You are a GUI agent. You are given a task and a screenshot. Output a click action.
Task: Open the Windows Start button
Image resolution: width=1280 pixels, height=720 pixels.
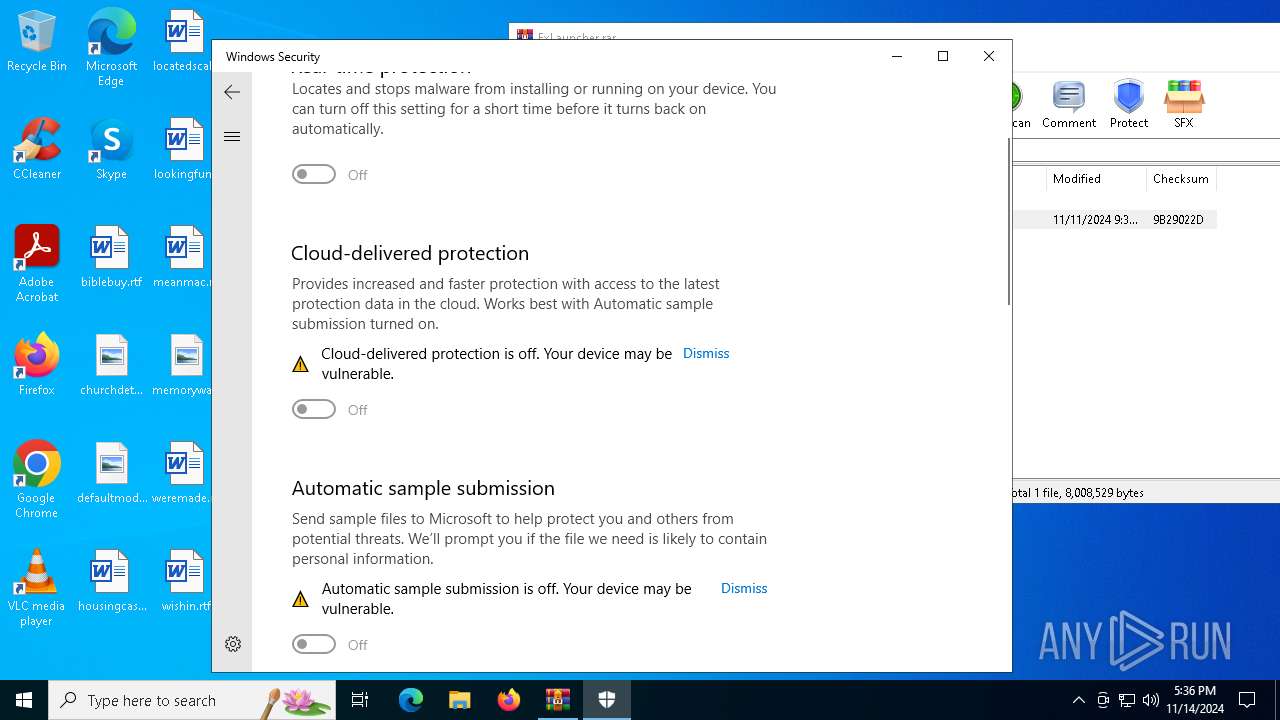coord(24,700)
